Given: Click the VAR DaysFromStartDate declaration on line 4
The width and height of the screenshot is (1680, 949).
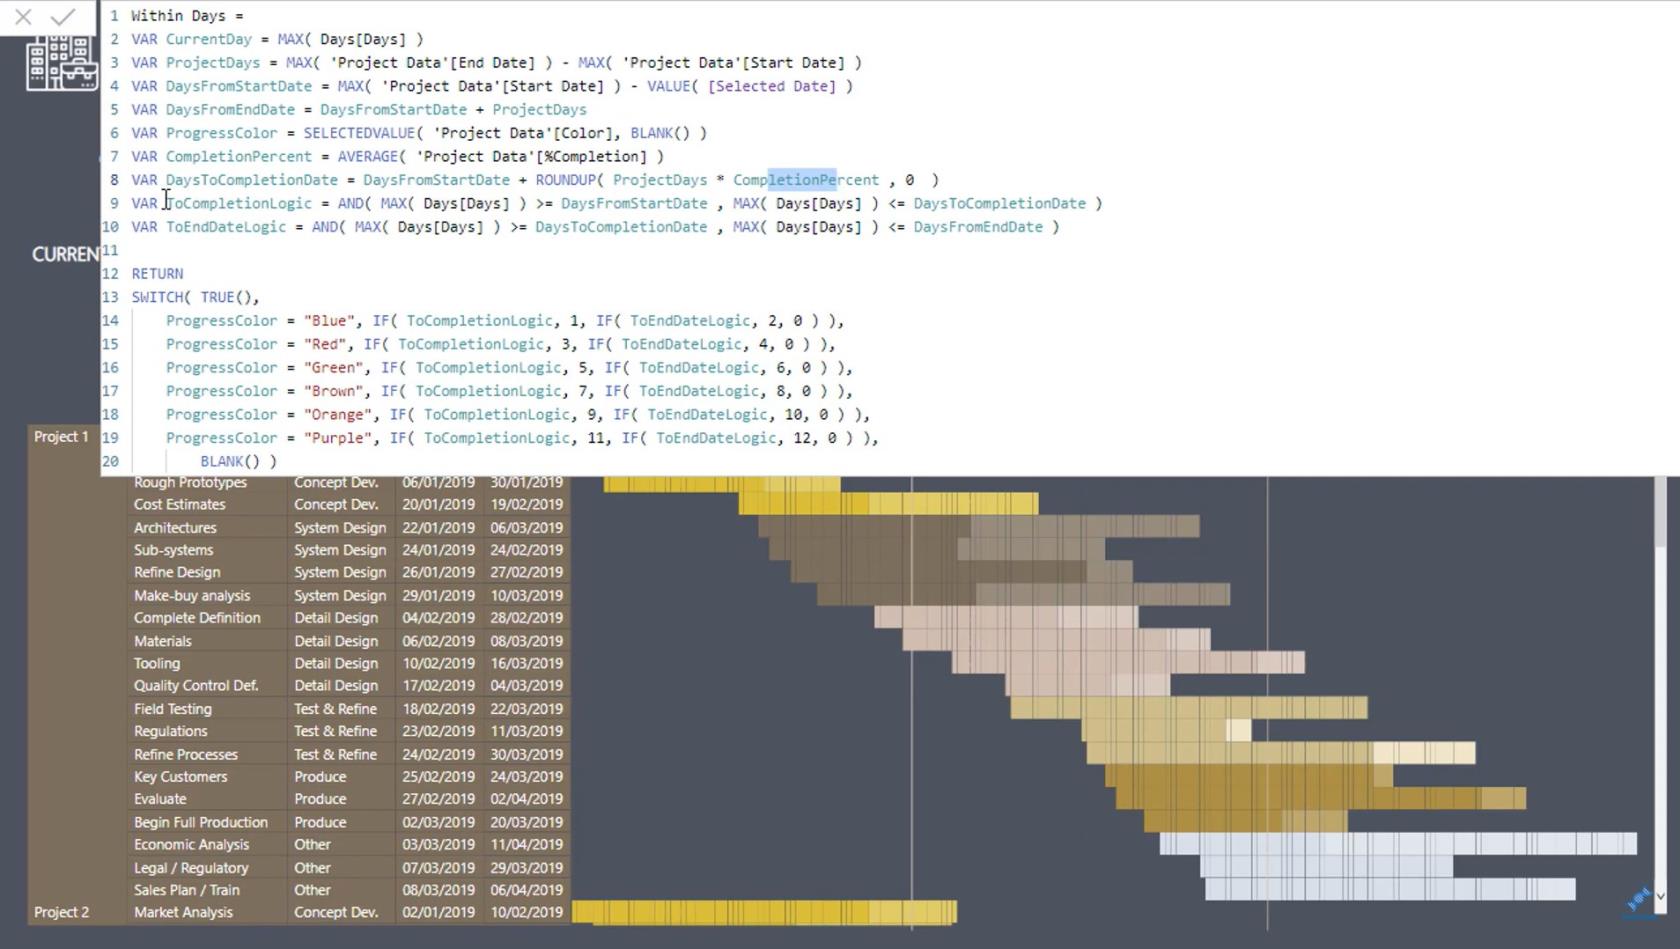Looking at the screenshot, I should pos(221,86).
